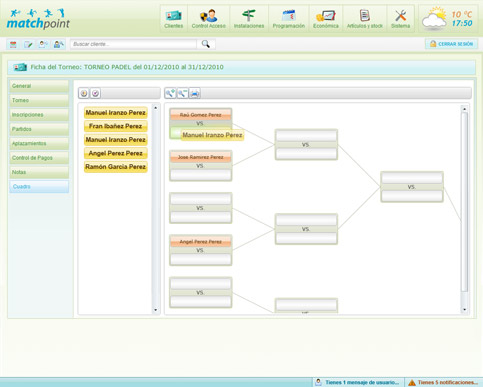Image resolution: width=483 pixels, height=387 pixels.
Task: Click the search magnifier next to client field
Action: tap(206, 44)
